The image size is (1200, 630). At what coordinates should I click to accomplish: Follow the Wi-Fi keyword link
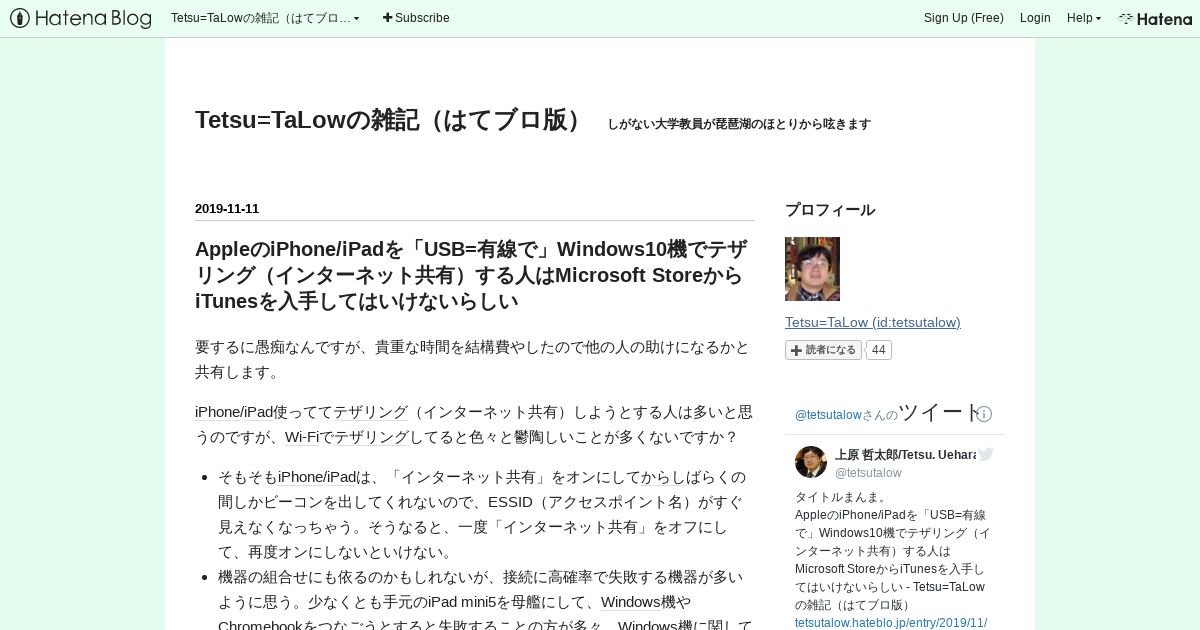pyautogui.click(x=304, y=437)
